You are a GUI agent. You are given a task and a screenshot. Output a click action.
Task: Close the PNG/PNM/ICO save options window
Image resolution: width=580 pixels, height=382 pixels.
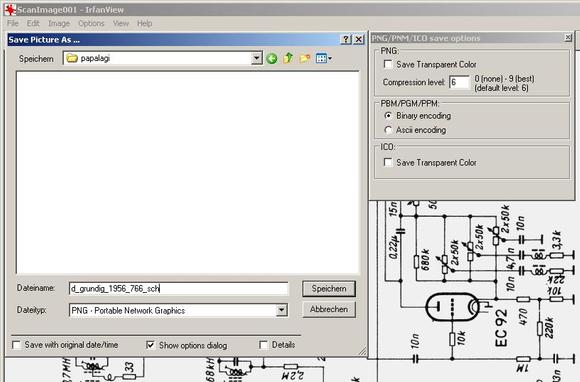(x=568, y=37)
